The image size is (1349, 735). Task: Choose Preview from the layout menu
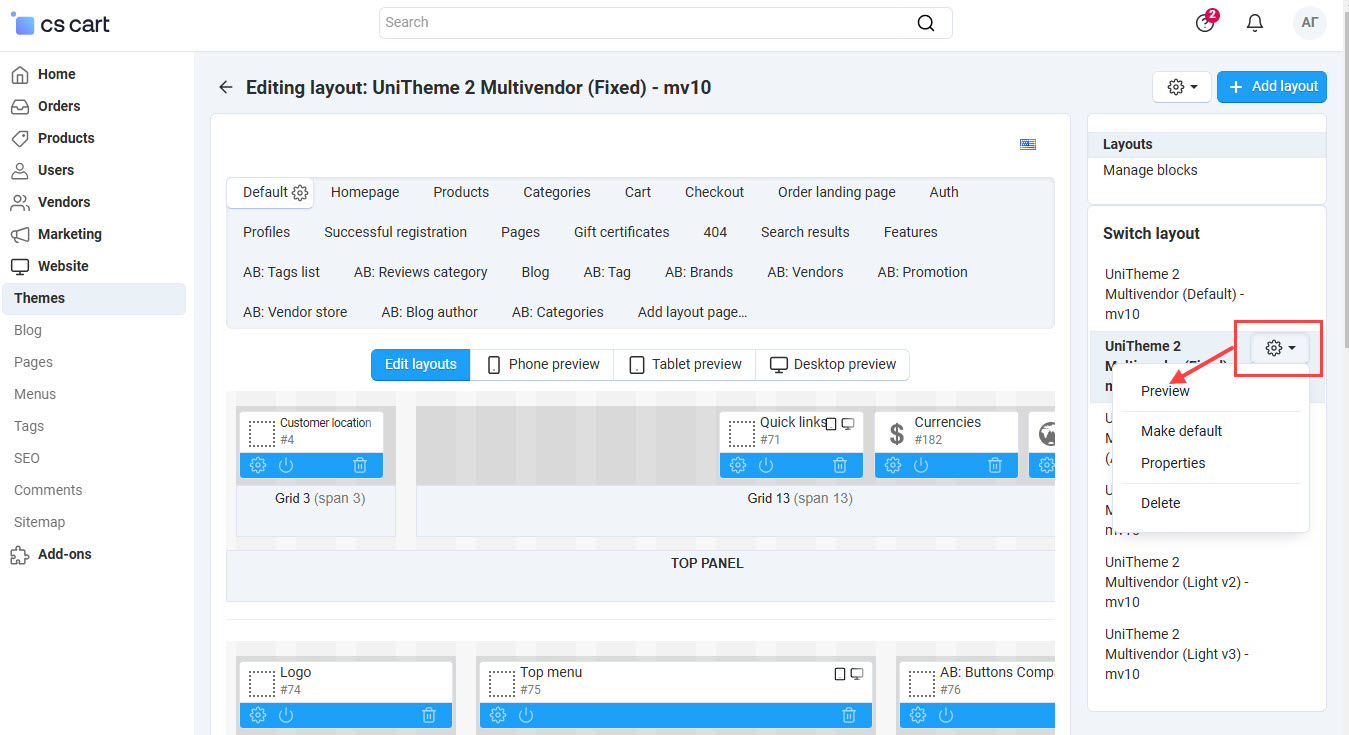click(x=1165, y=391)
